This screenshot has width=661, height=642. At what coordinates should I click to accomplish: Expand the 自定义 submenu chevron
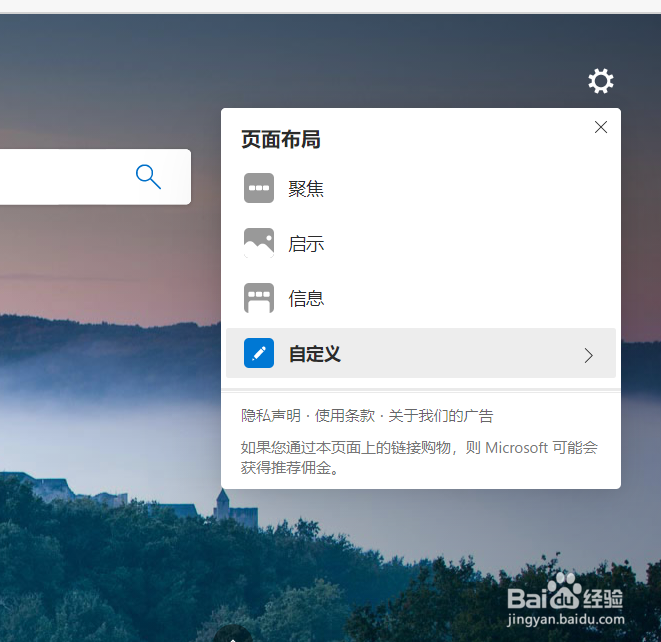pyautogui.click(x=588, y=355)
